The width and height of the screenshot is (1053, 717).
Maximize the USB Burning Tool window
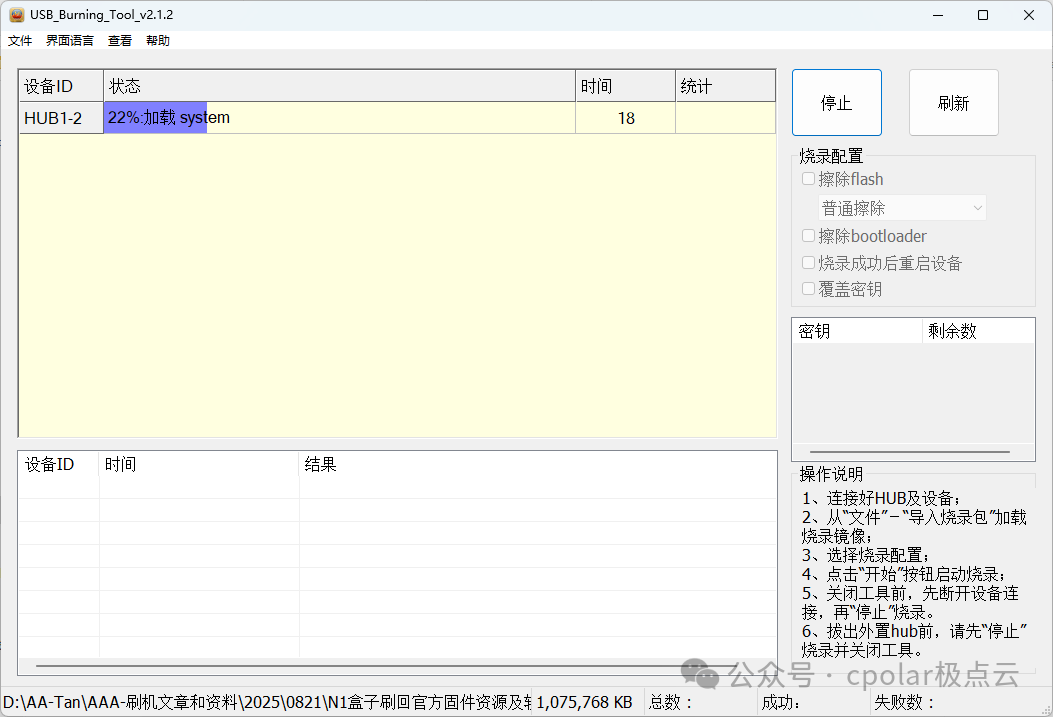coord(983,15)
